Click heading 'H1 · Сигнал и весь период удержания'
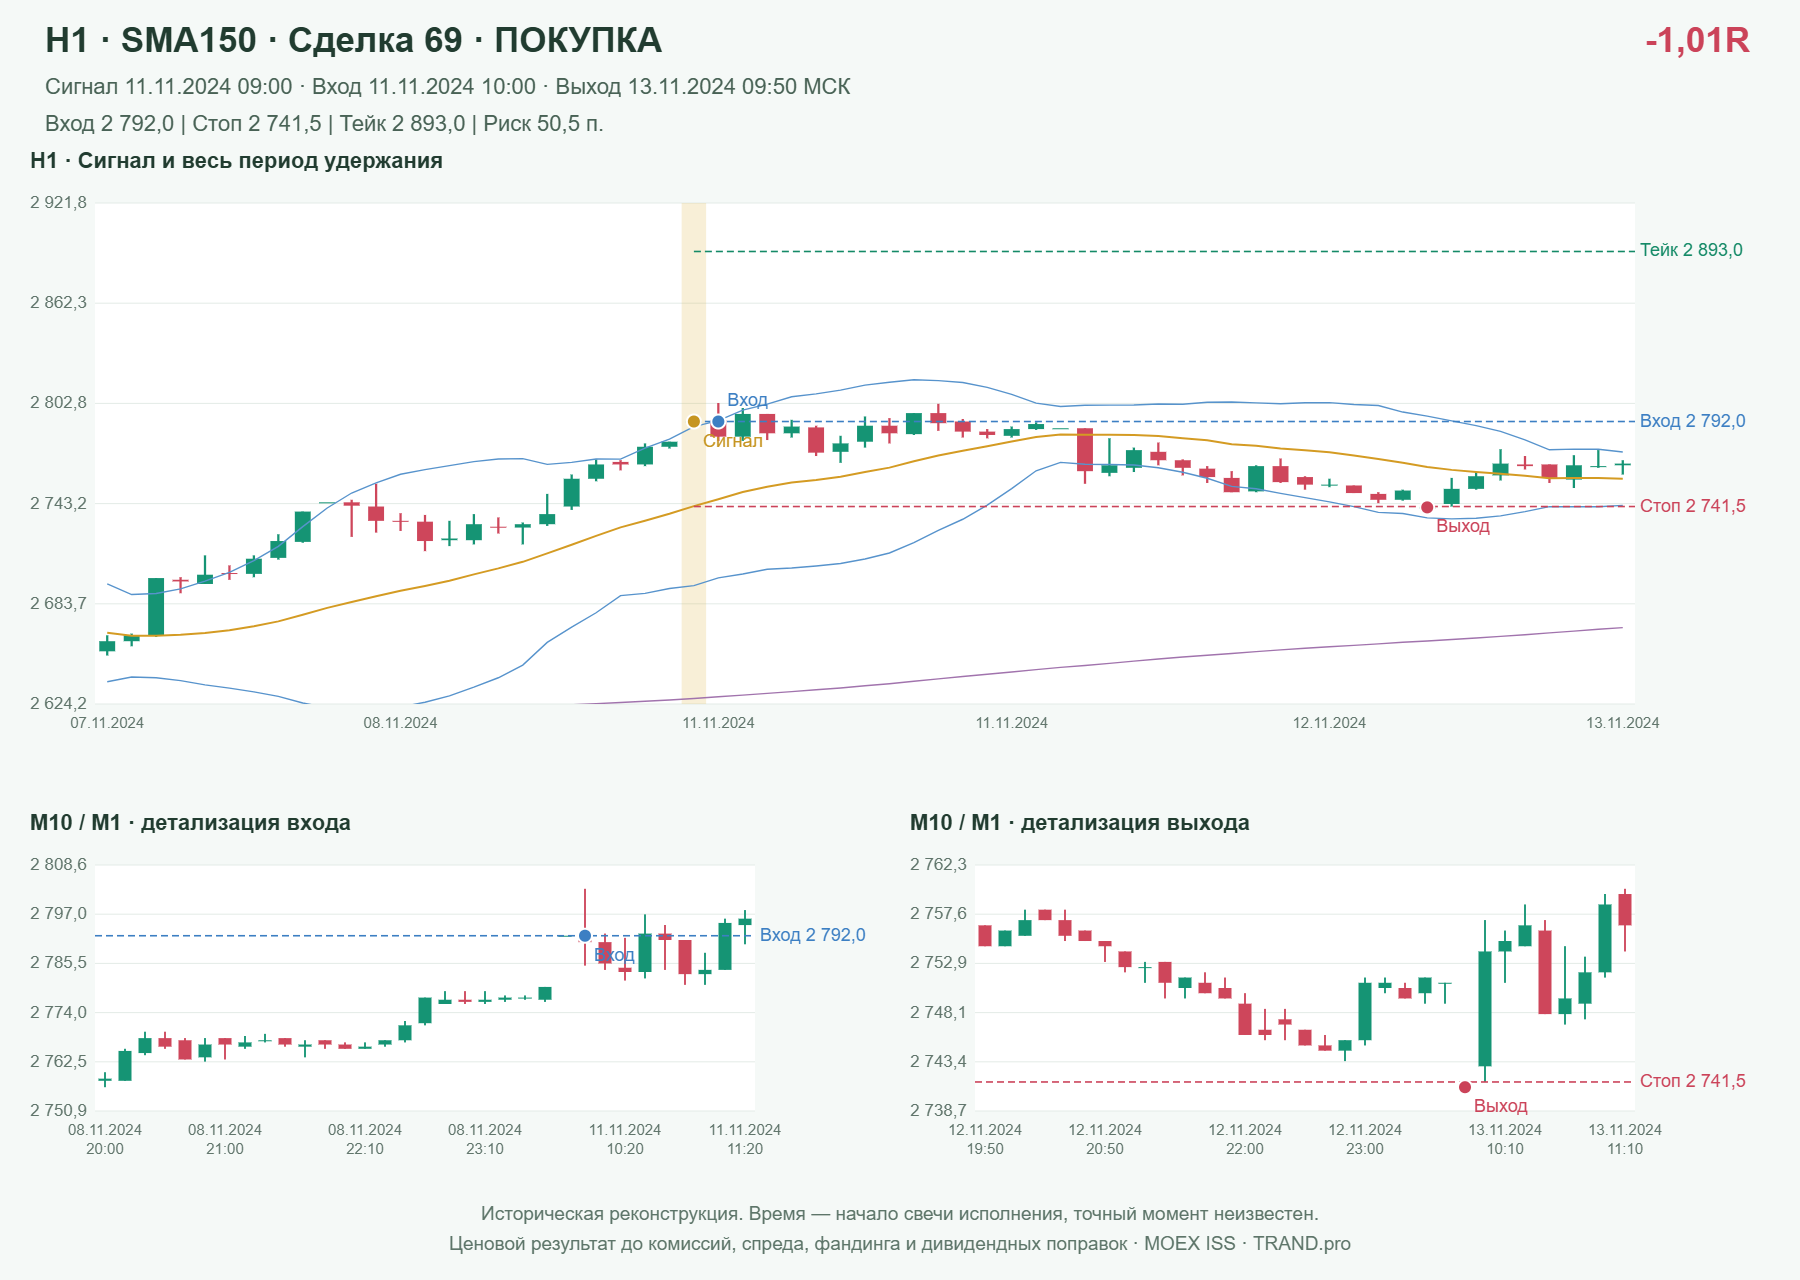This screenshot has width=1800, height=1280. click(x=236, y=161)
